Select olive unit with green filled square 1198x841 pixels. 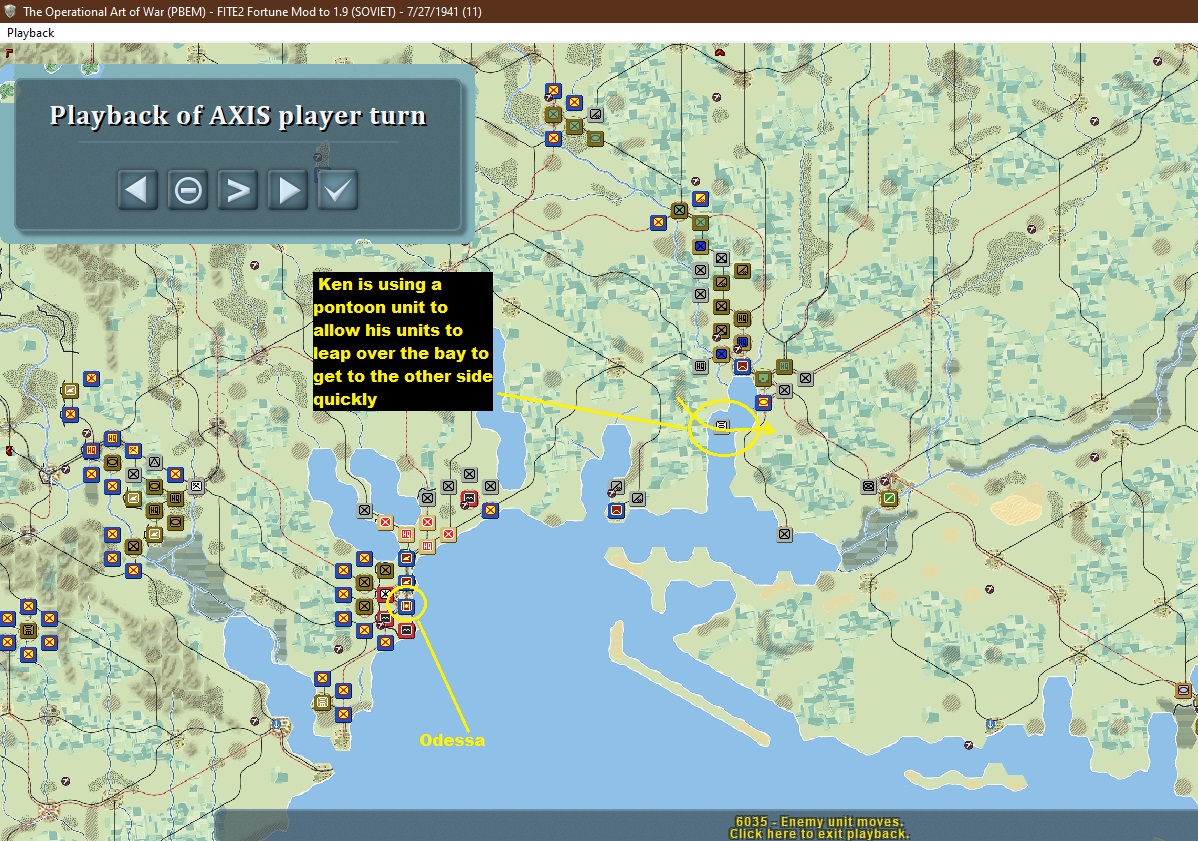click(x=763, y=378)
